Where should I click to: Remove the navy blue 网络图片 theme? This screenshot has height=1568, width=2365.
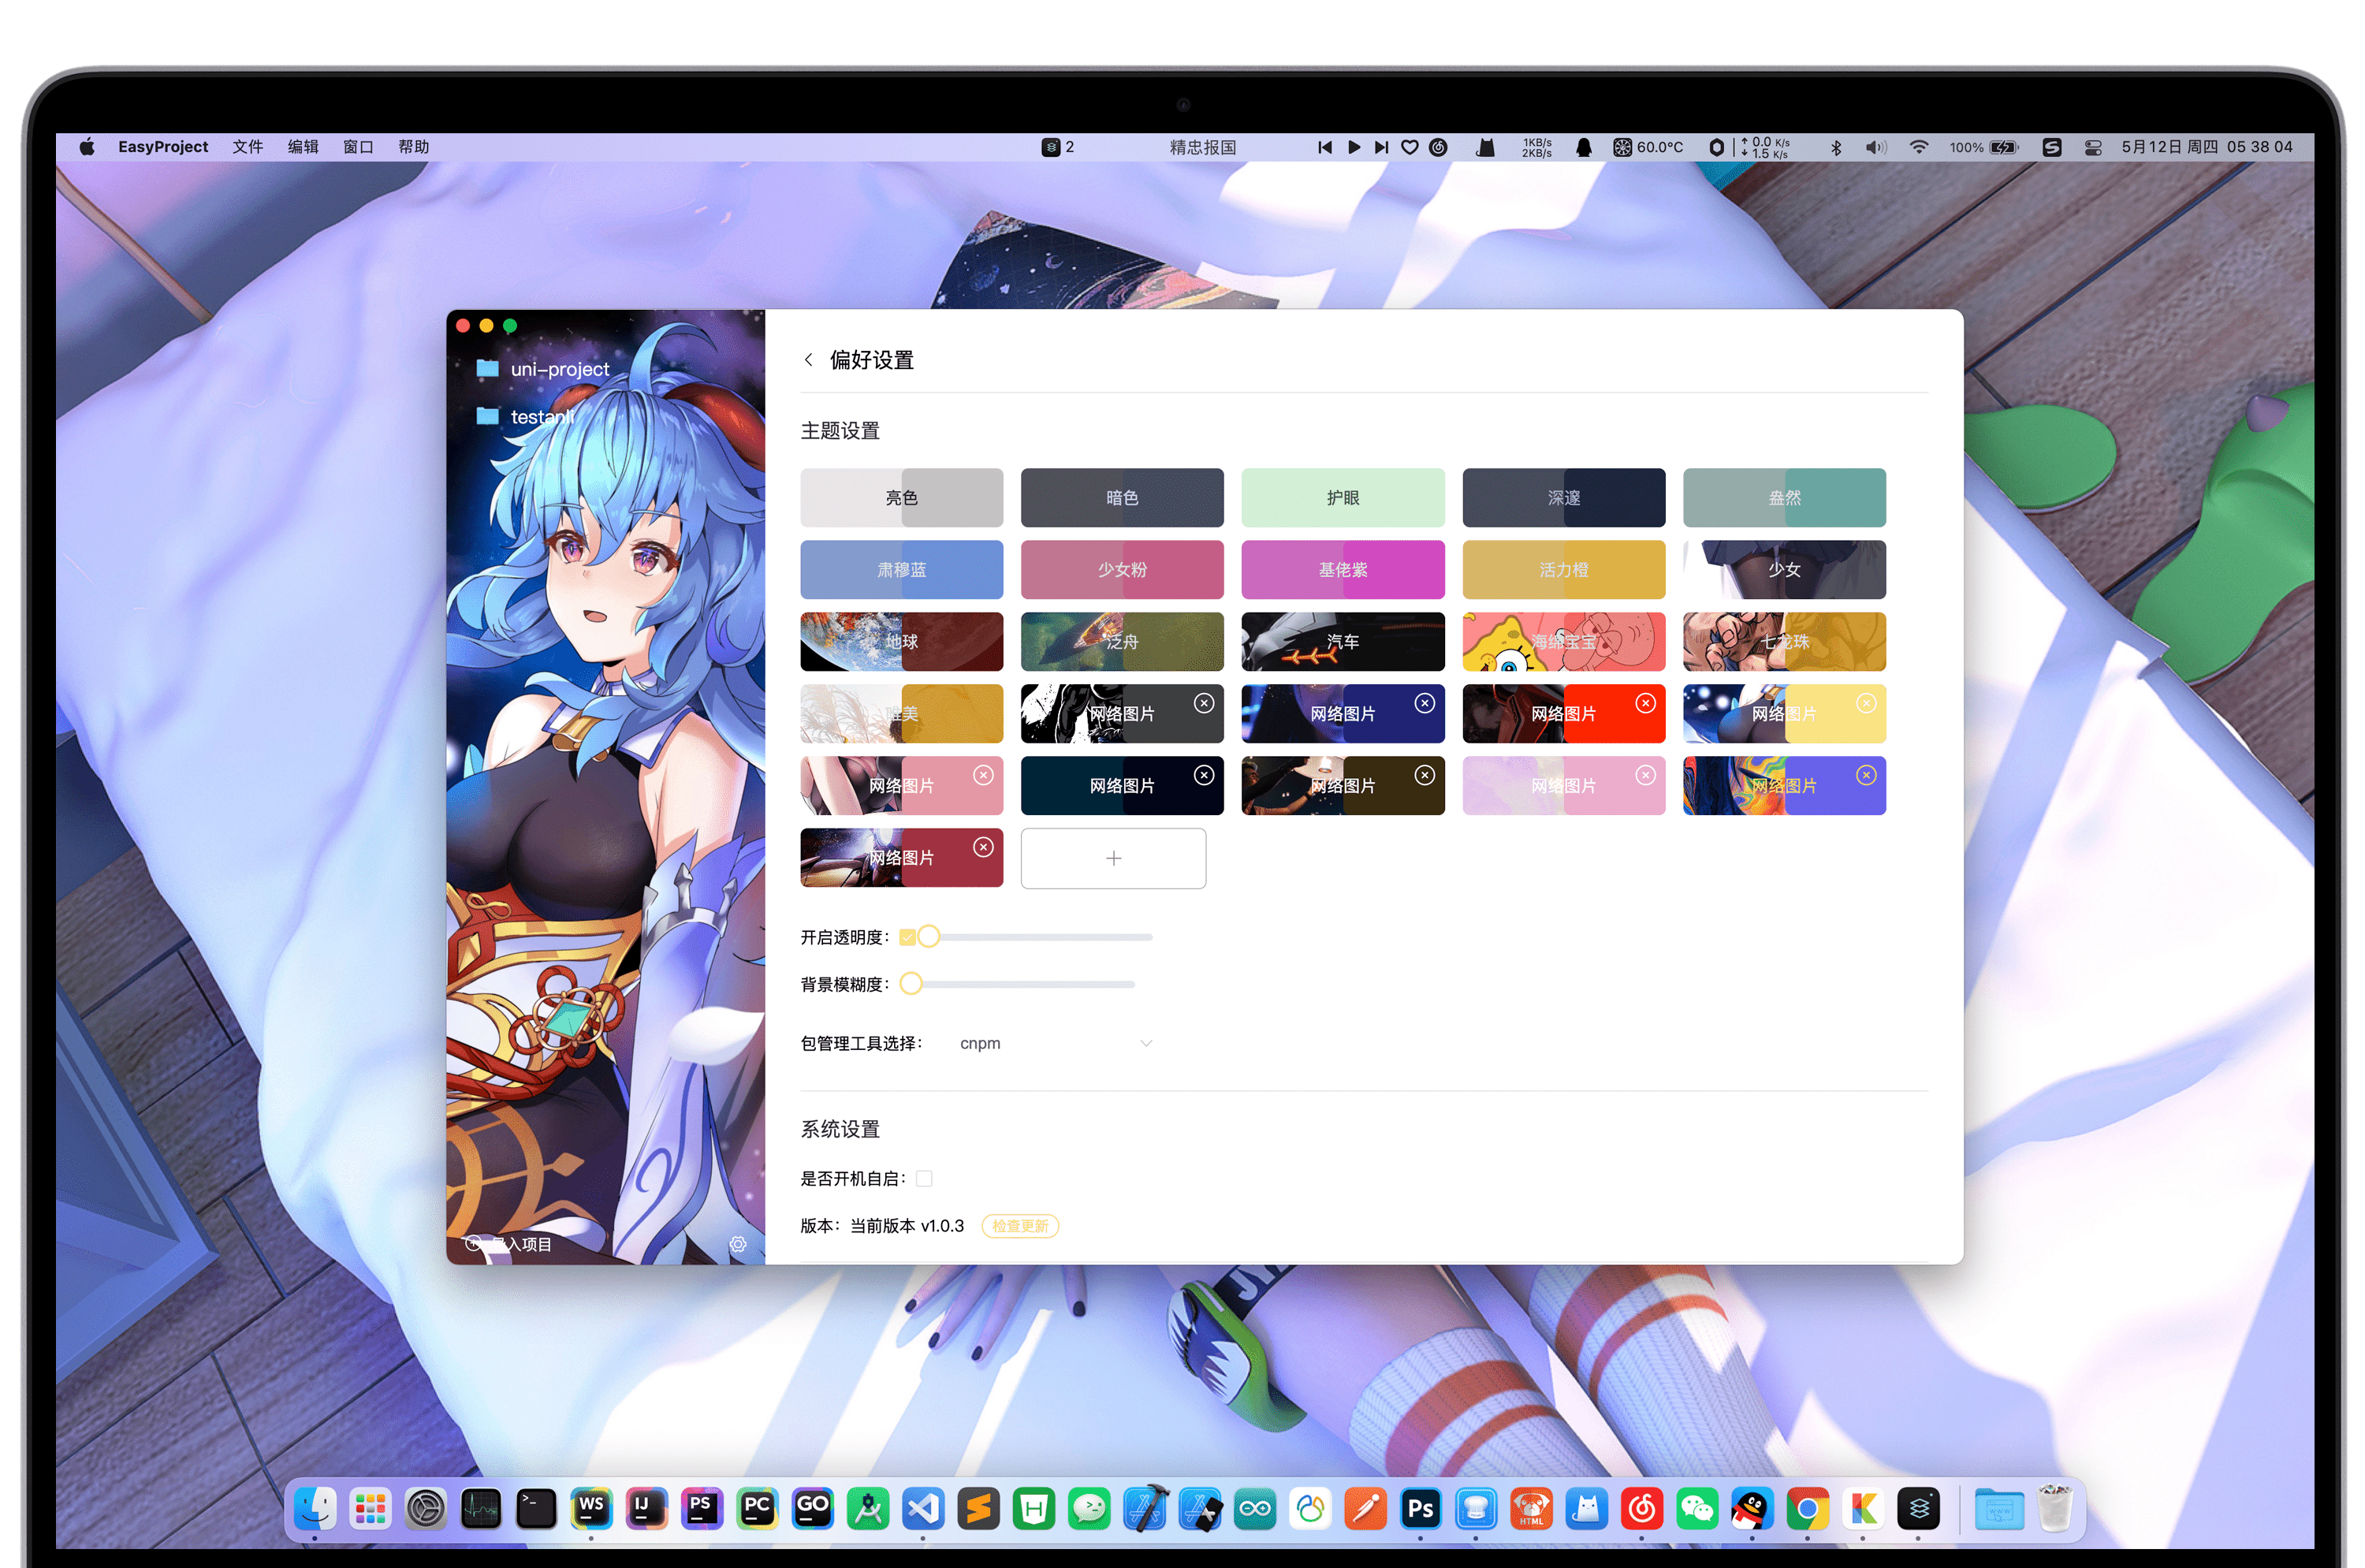pyautogui.click(x=1425, y=703)
